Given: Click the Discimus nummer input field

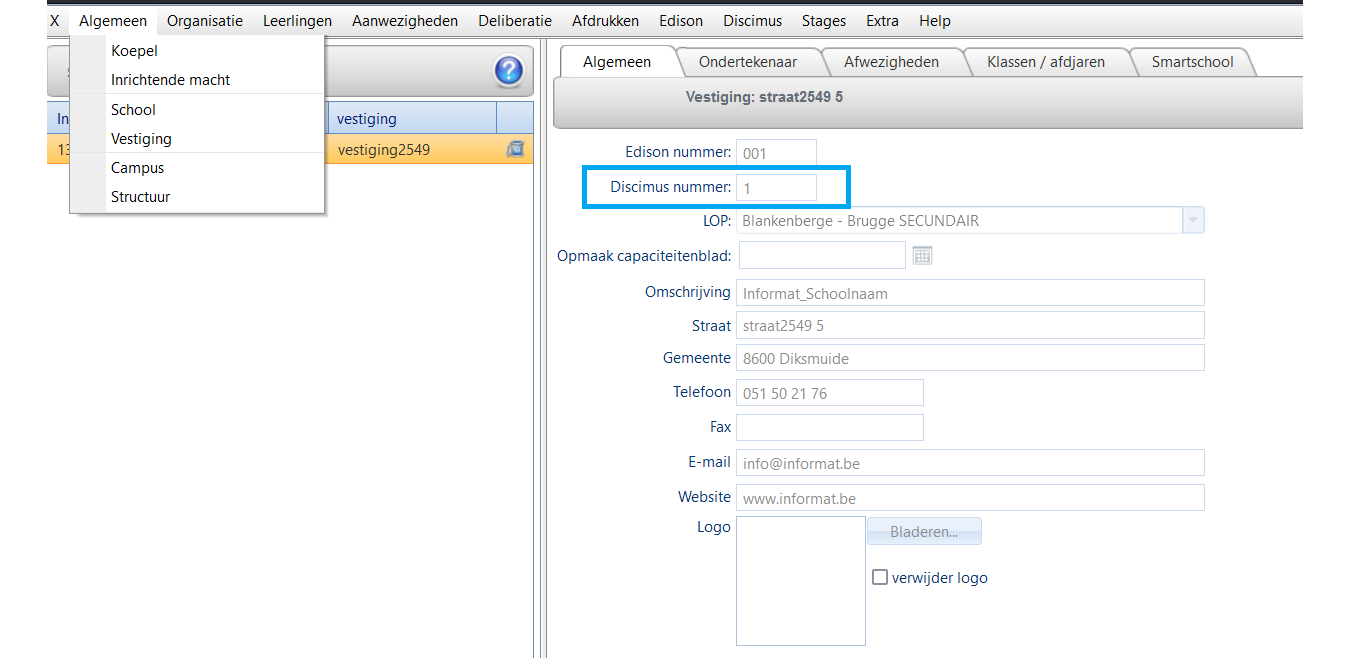Looking at the screenshot, I should (776, 187).
